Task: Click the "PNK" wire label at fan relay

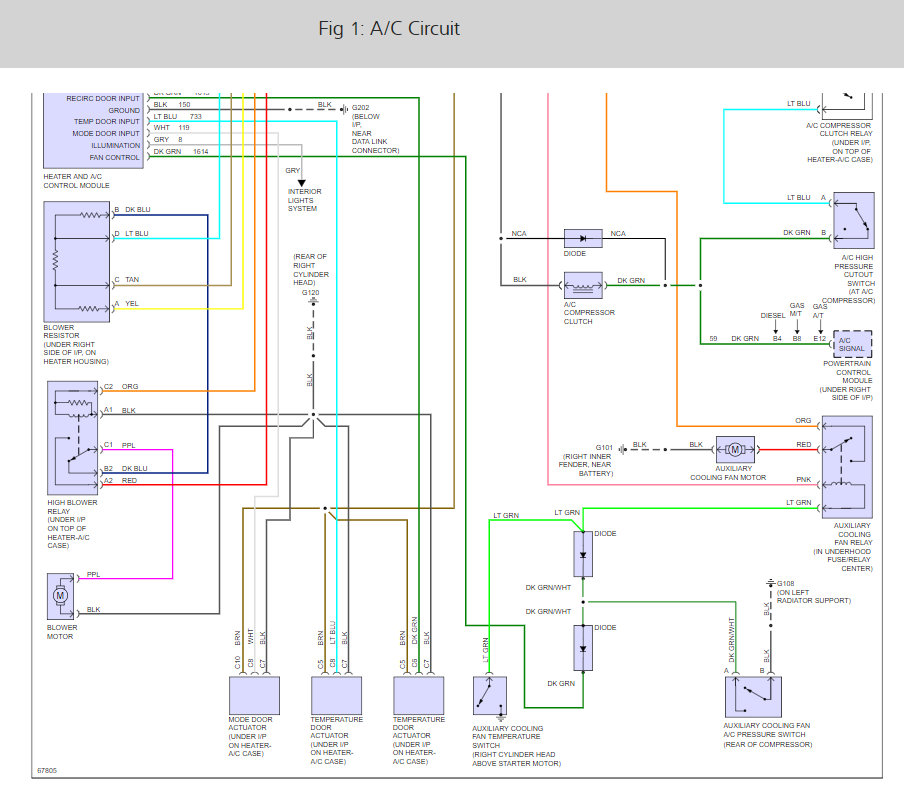Action: (804, 480)
